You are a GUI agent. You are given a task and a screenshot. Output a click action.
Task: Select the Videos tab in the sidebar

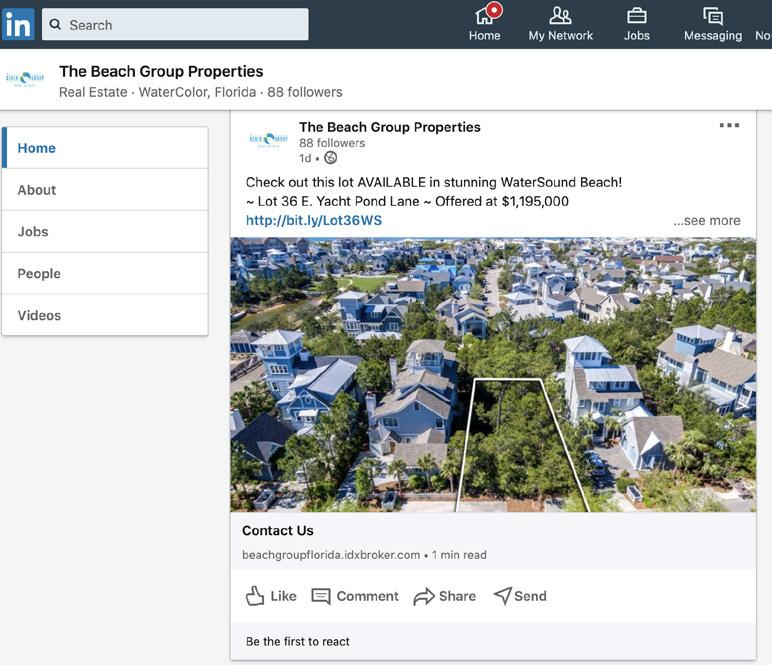[x=105, y=316]
